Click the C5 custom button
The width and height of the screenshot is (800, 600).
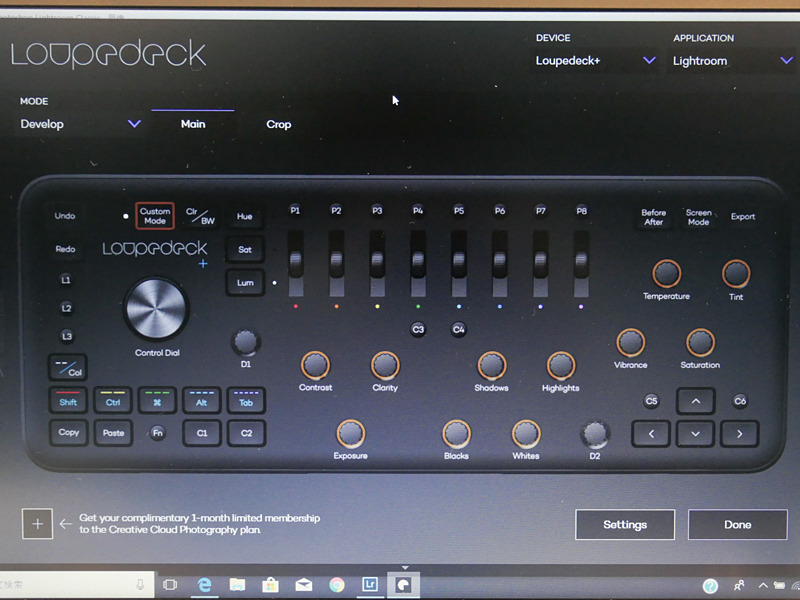pos(652,401)
